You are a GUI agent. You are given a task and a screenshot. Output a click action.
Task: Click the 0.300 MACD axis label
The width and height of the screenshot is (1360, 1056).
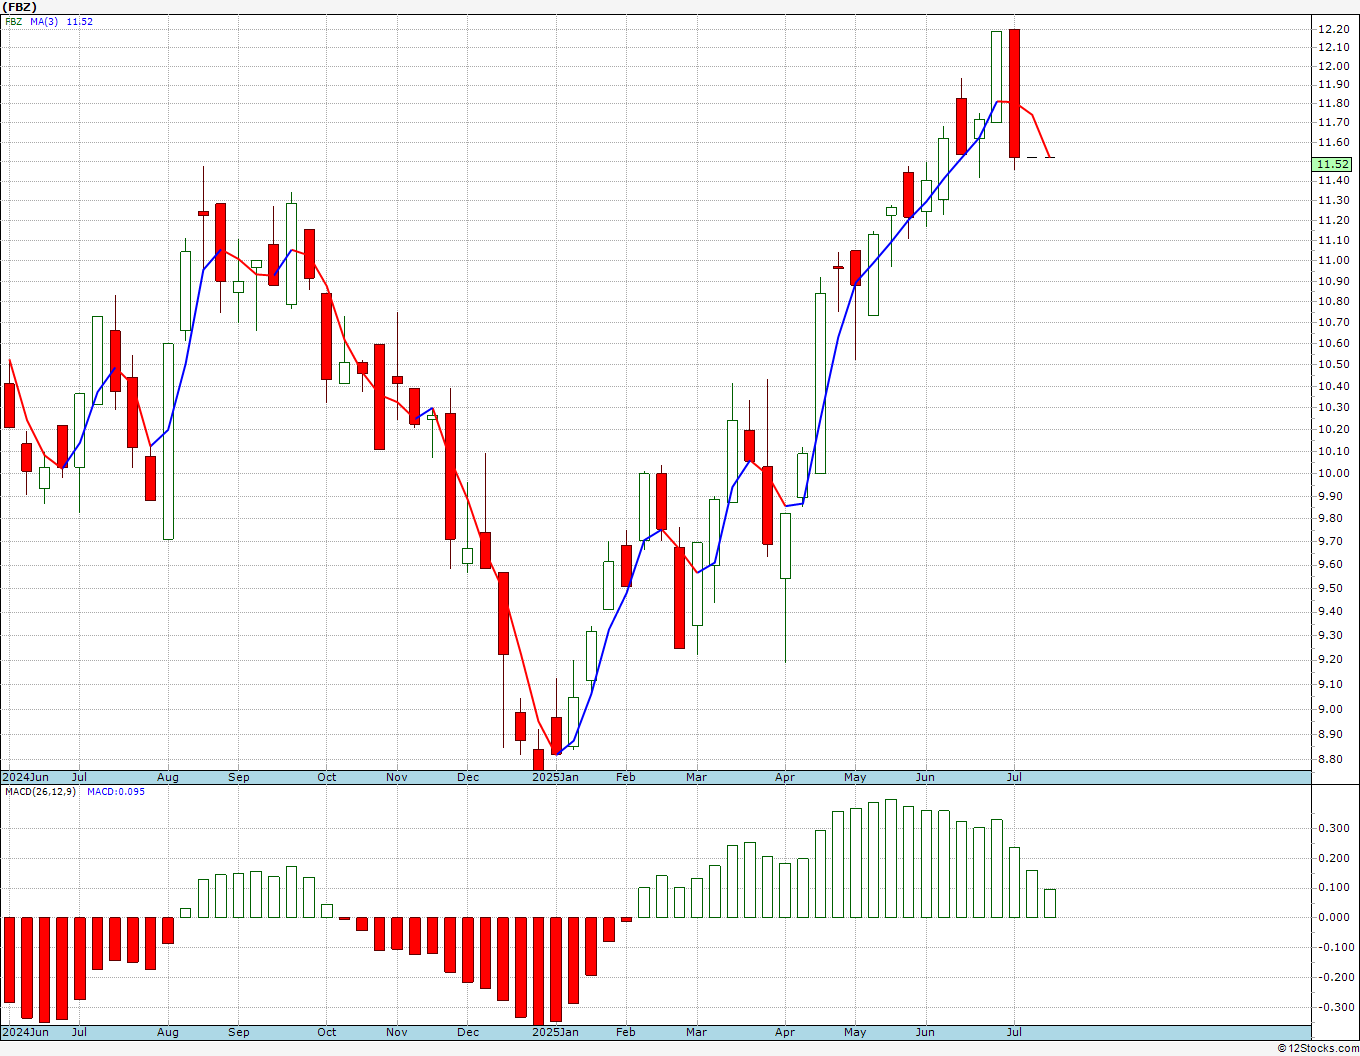pos(1333,828)
